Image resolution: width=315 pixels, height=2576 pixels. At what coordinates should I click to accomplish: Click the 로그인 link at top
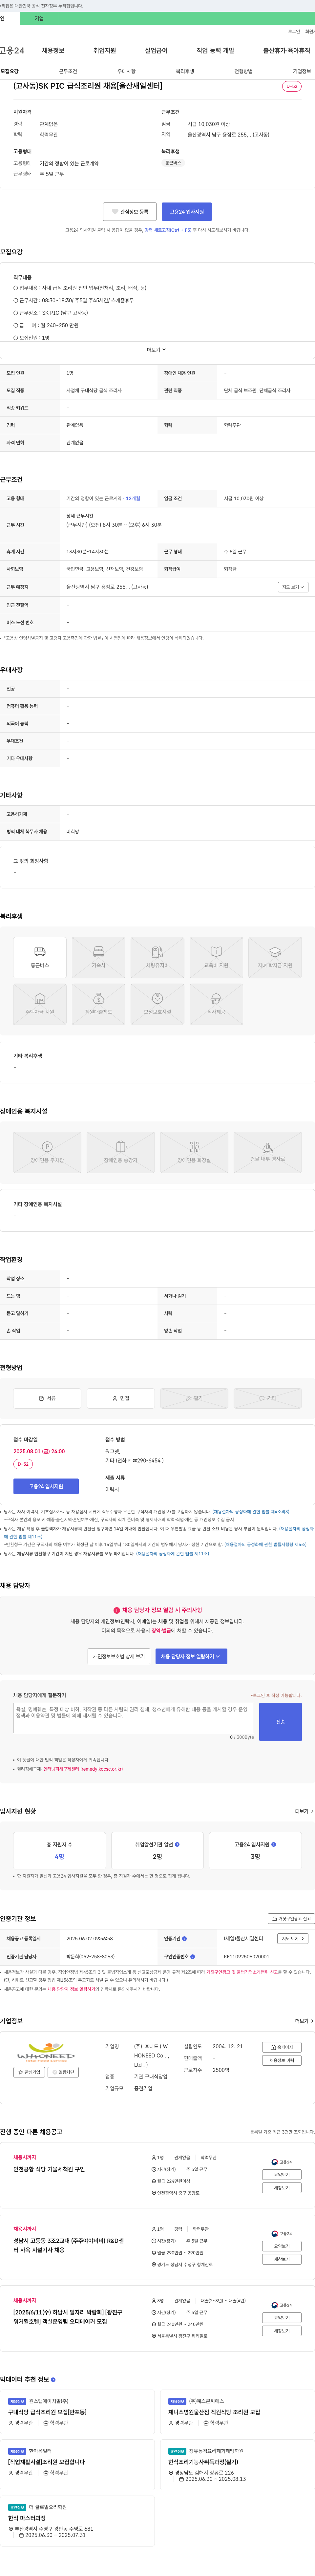tap(294, 31)
